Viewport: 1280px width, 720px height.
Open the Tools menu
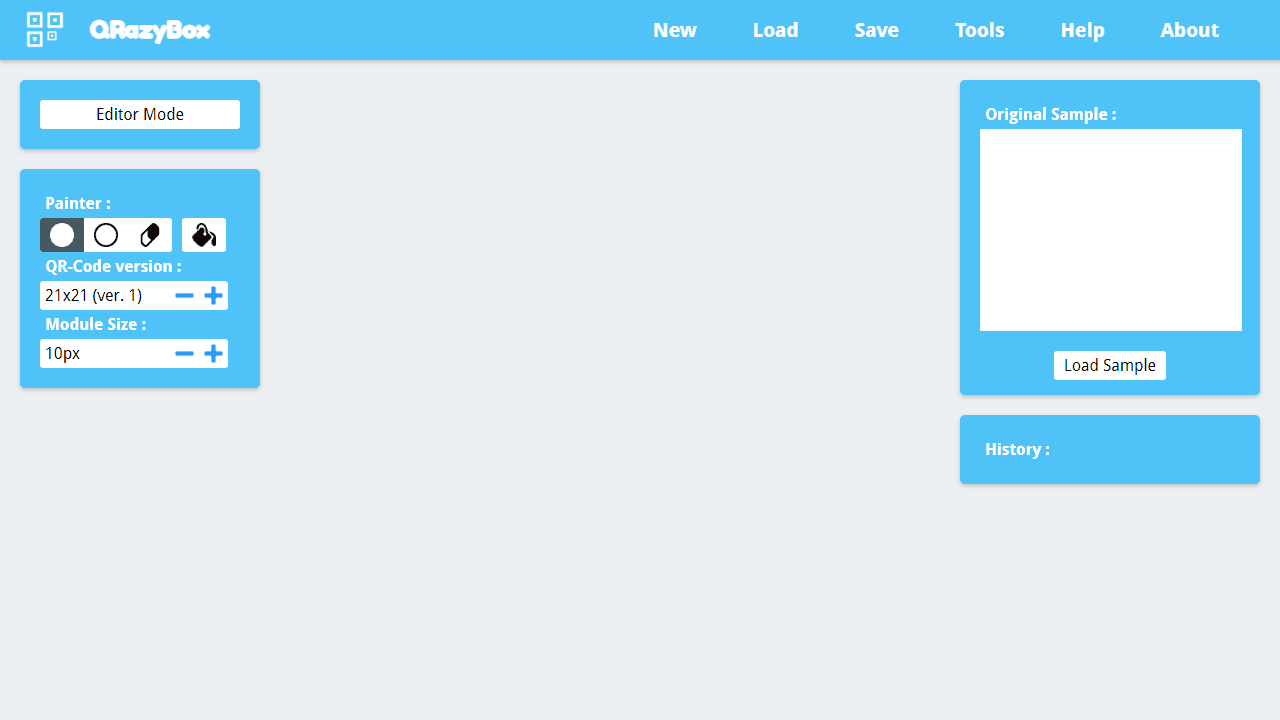(x=980, y=30)
